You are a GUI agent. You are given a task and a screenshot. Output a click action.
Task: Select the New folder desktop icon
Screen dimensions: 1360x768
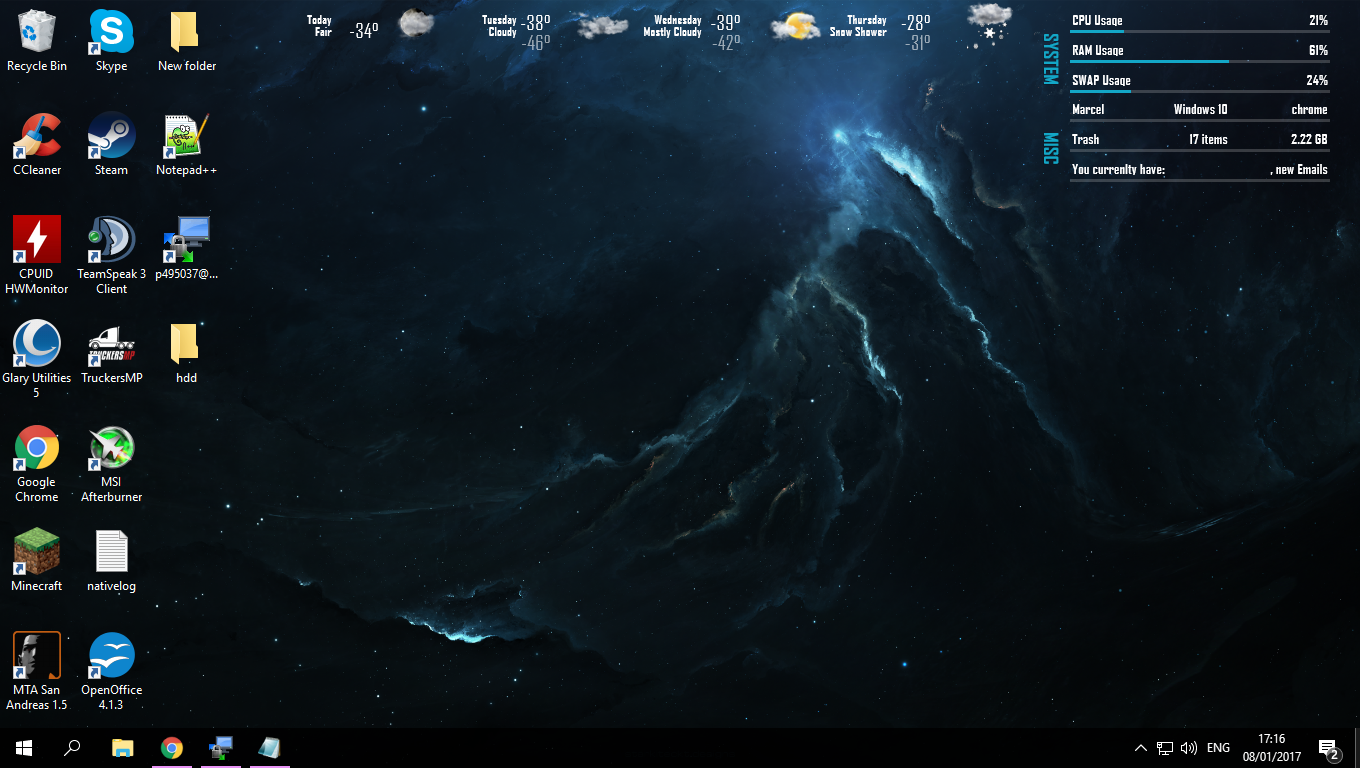click(186, 41)
